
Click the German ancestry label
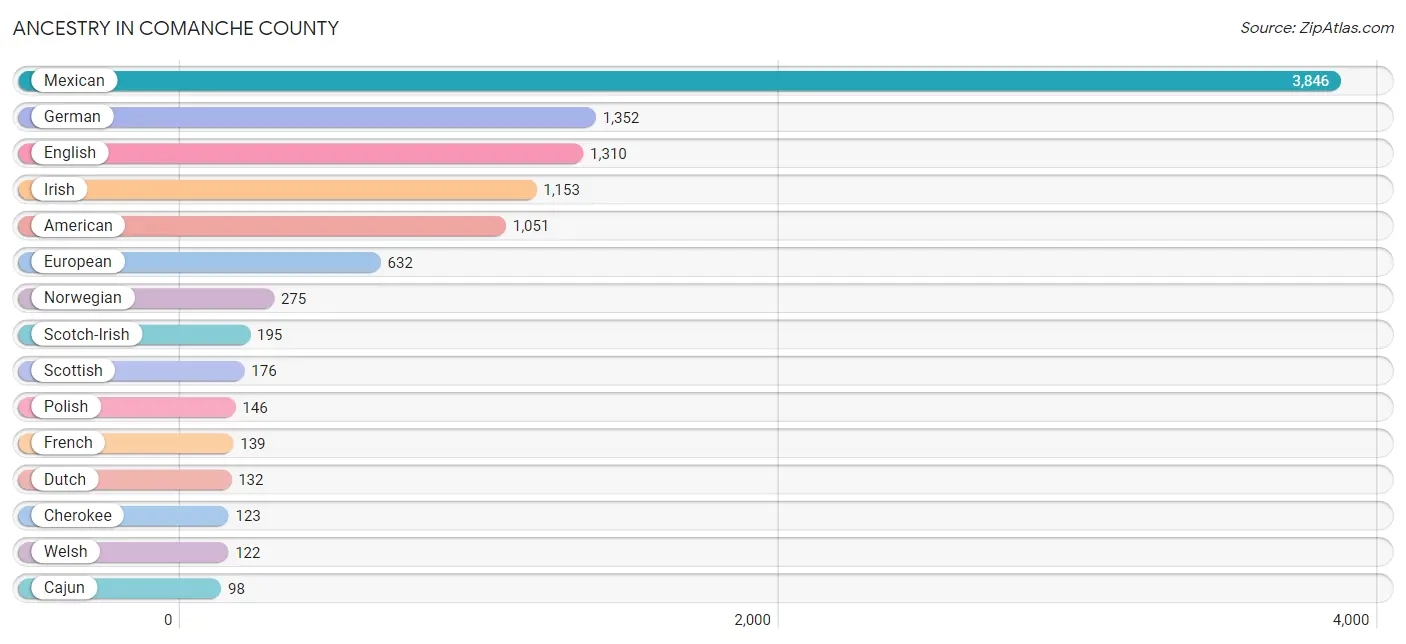pos(72,117)
